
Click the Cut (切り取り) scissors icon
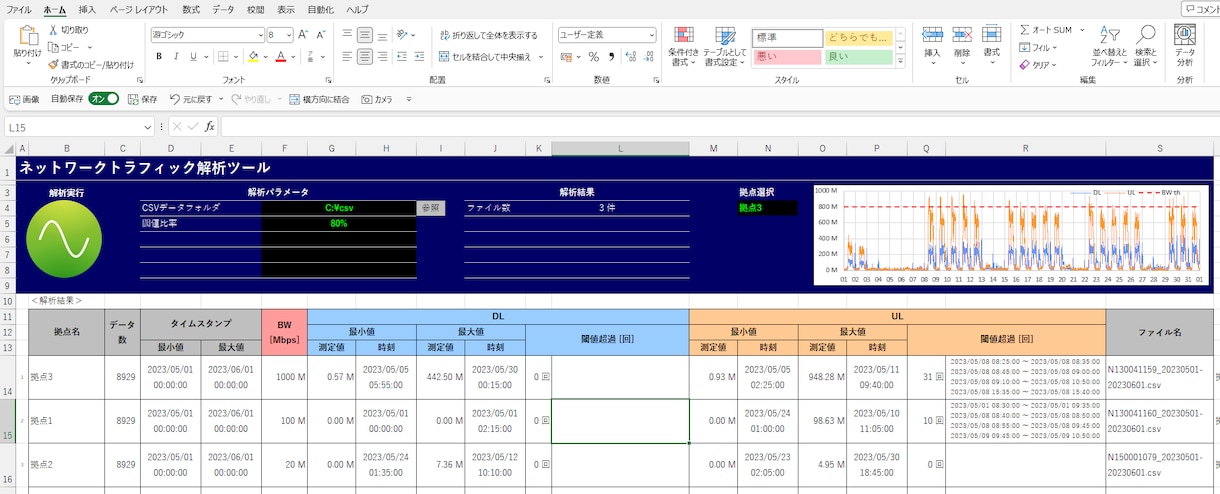click(x=53, y=30)
